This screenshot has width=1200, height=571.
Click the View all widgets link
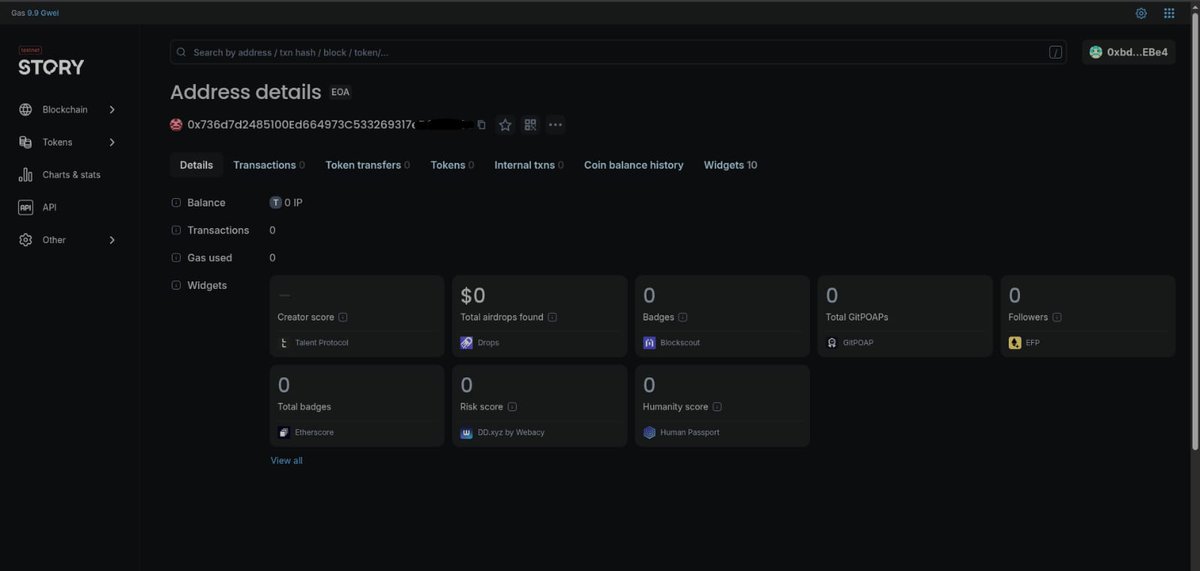tap(286, 461)
